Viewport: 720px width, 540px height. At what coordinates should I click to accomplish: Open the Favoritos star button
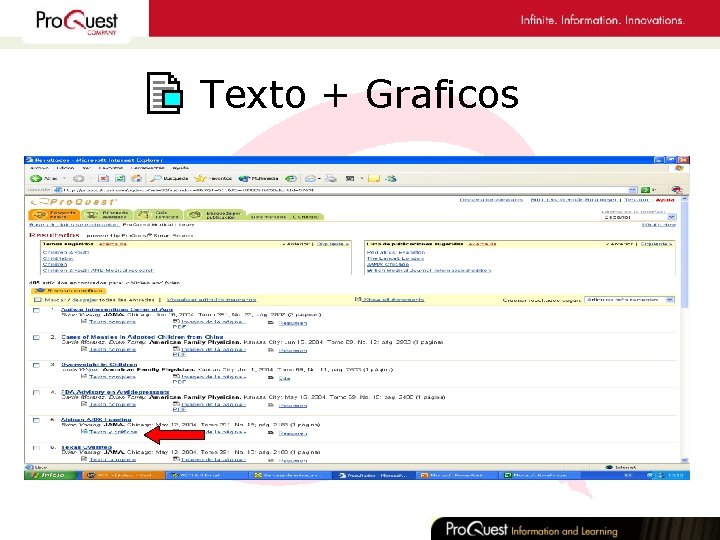(213, 178)
